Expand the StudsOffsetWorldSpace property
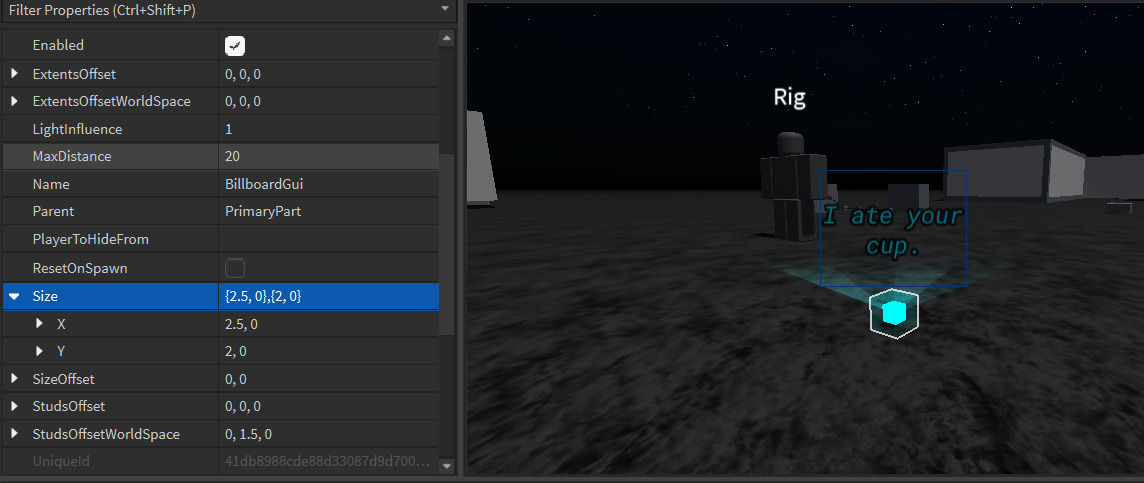 click(15, 434)
